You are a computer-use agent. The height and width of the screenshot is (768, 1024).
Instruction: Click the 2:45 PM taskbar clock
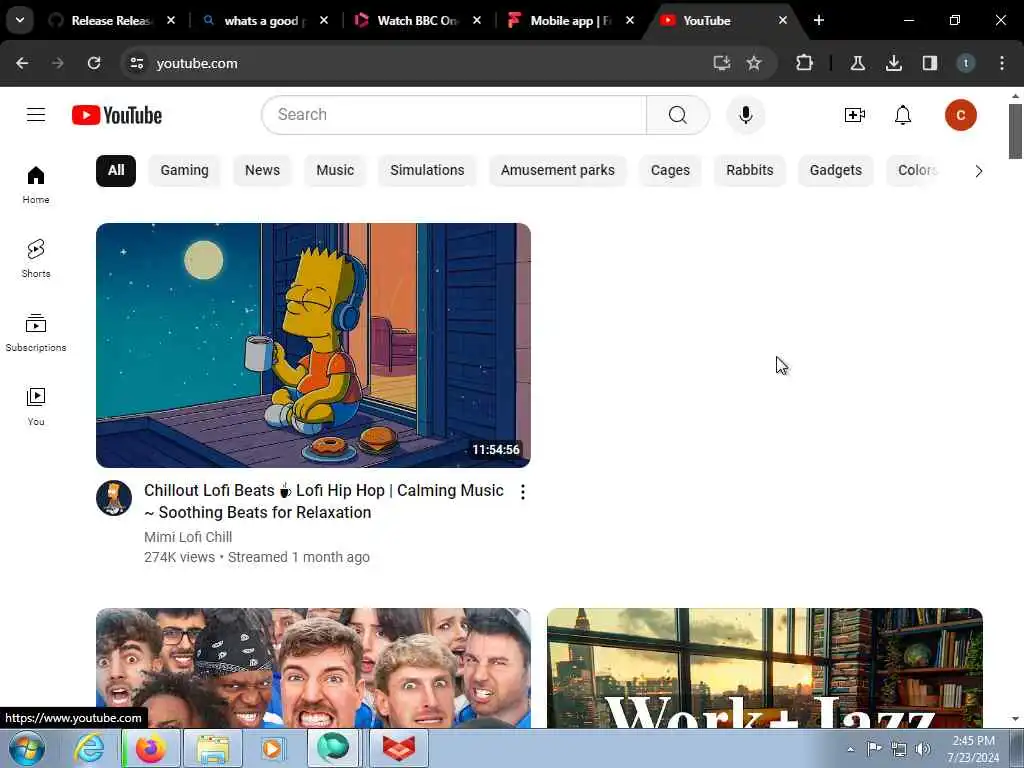(x=973, y=749)
